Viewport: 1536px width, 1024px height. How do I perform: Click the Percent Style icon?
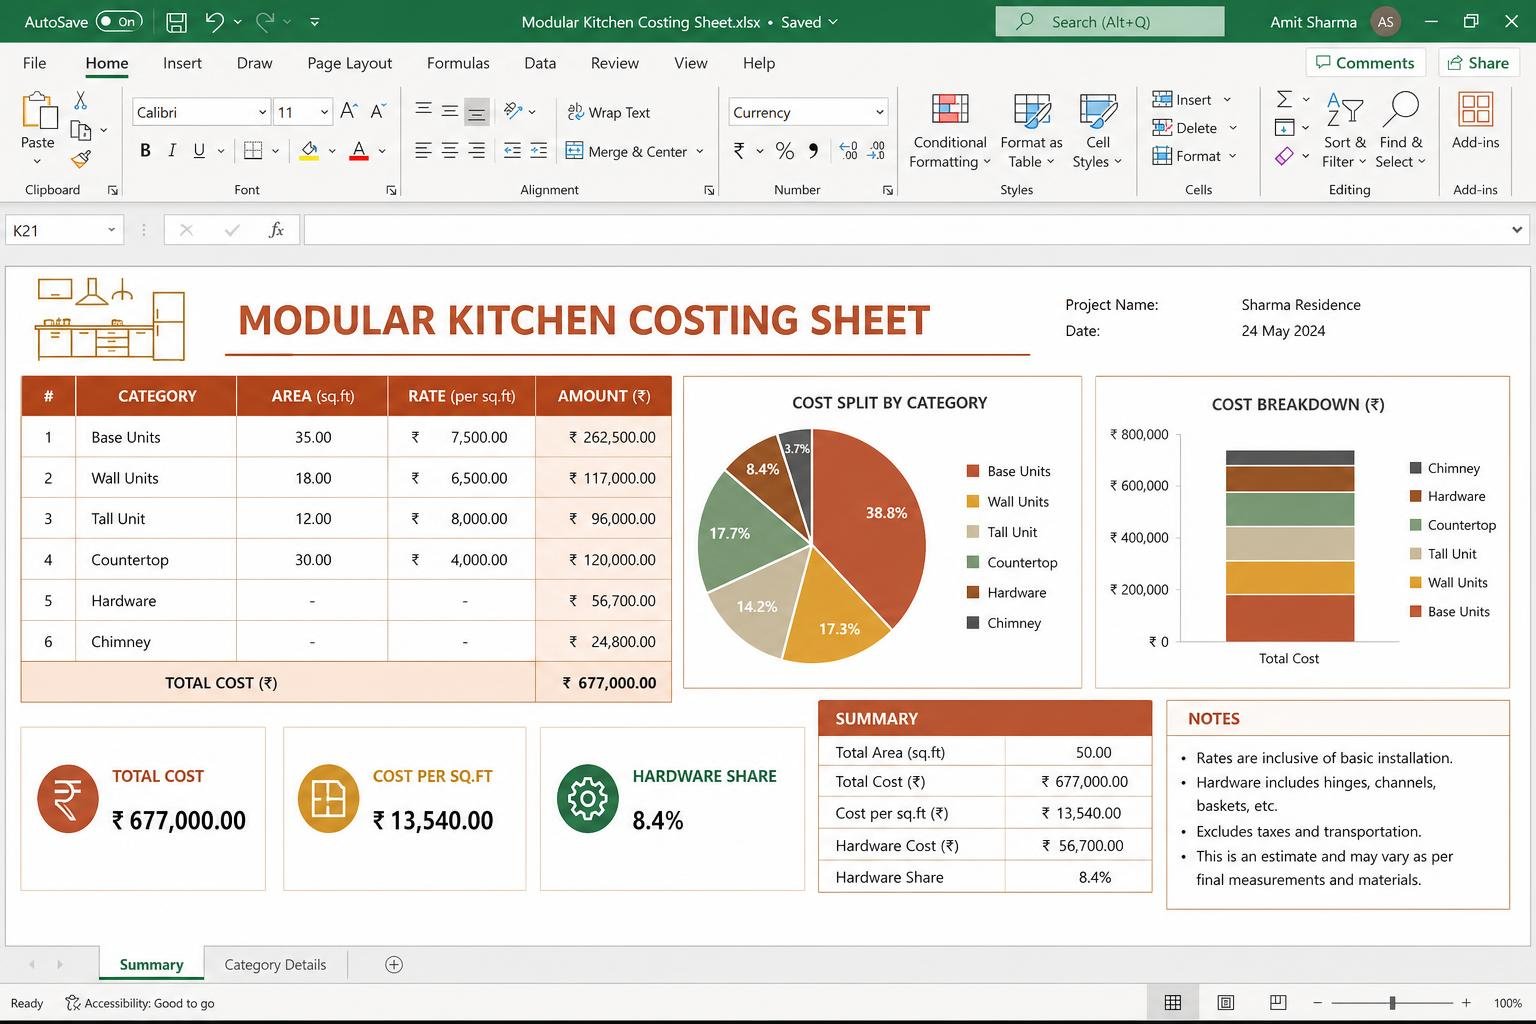click(785, 151)
